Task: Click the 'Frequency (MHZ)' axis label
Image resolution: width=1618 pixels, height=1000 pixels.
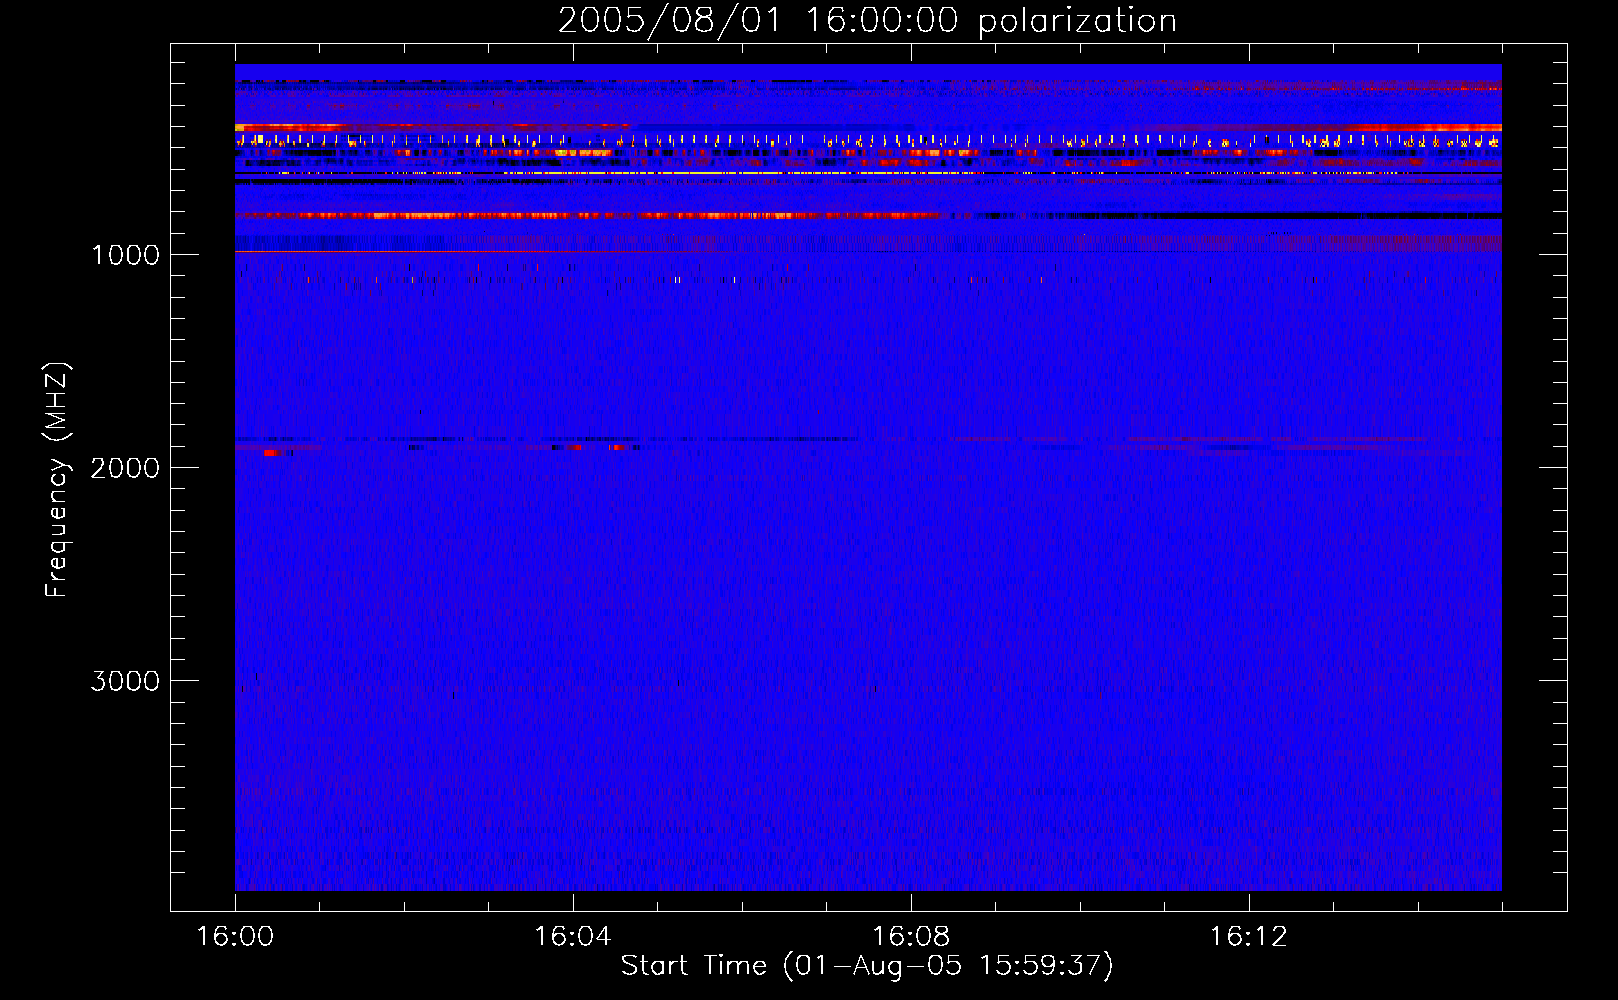Action: (57, 480)
